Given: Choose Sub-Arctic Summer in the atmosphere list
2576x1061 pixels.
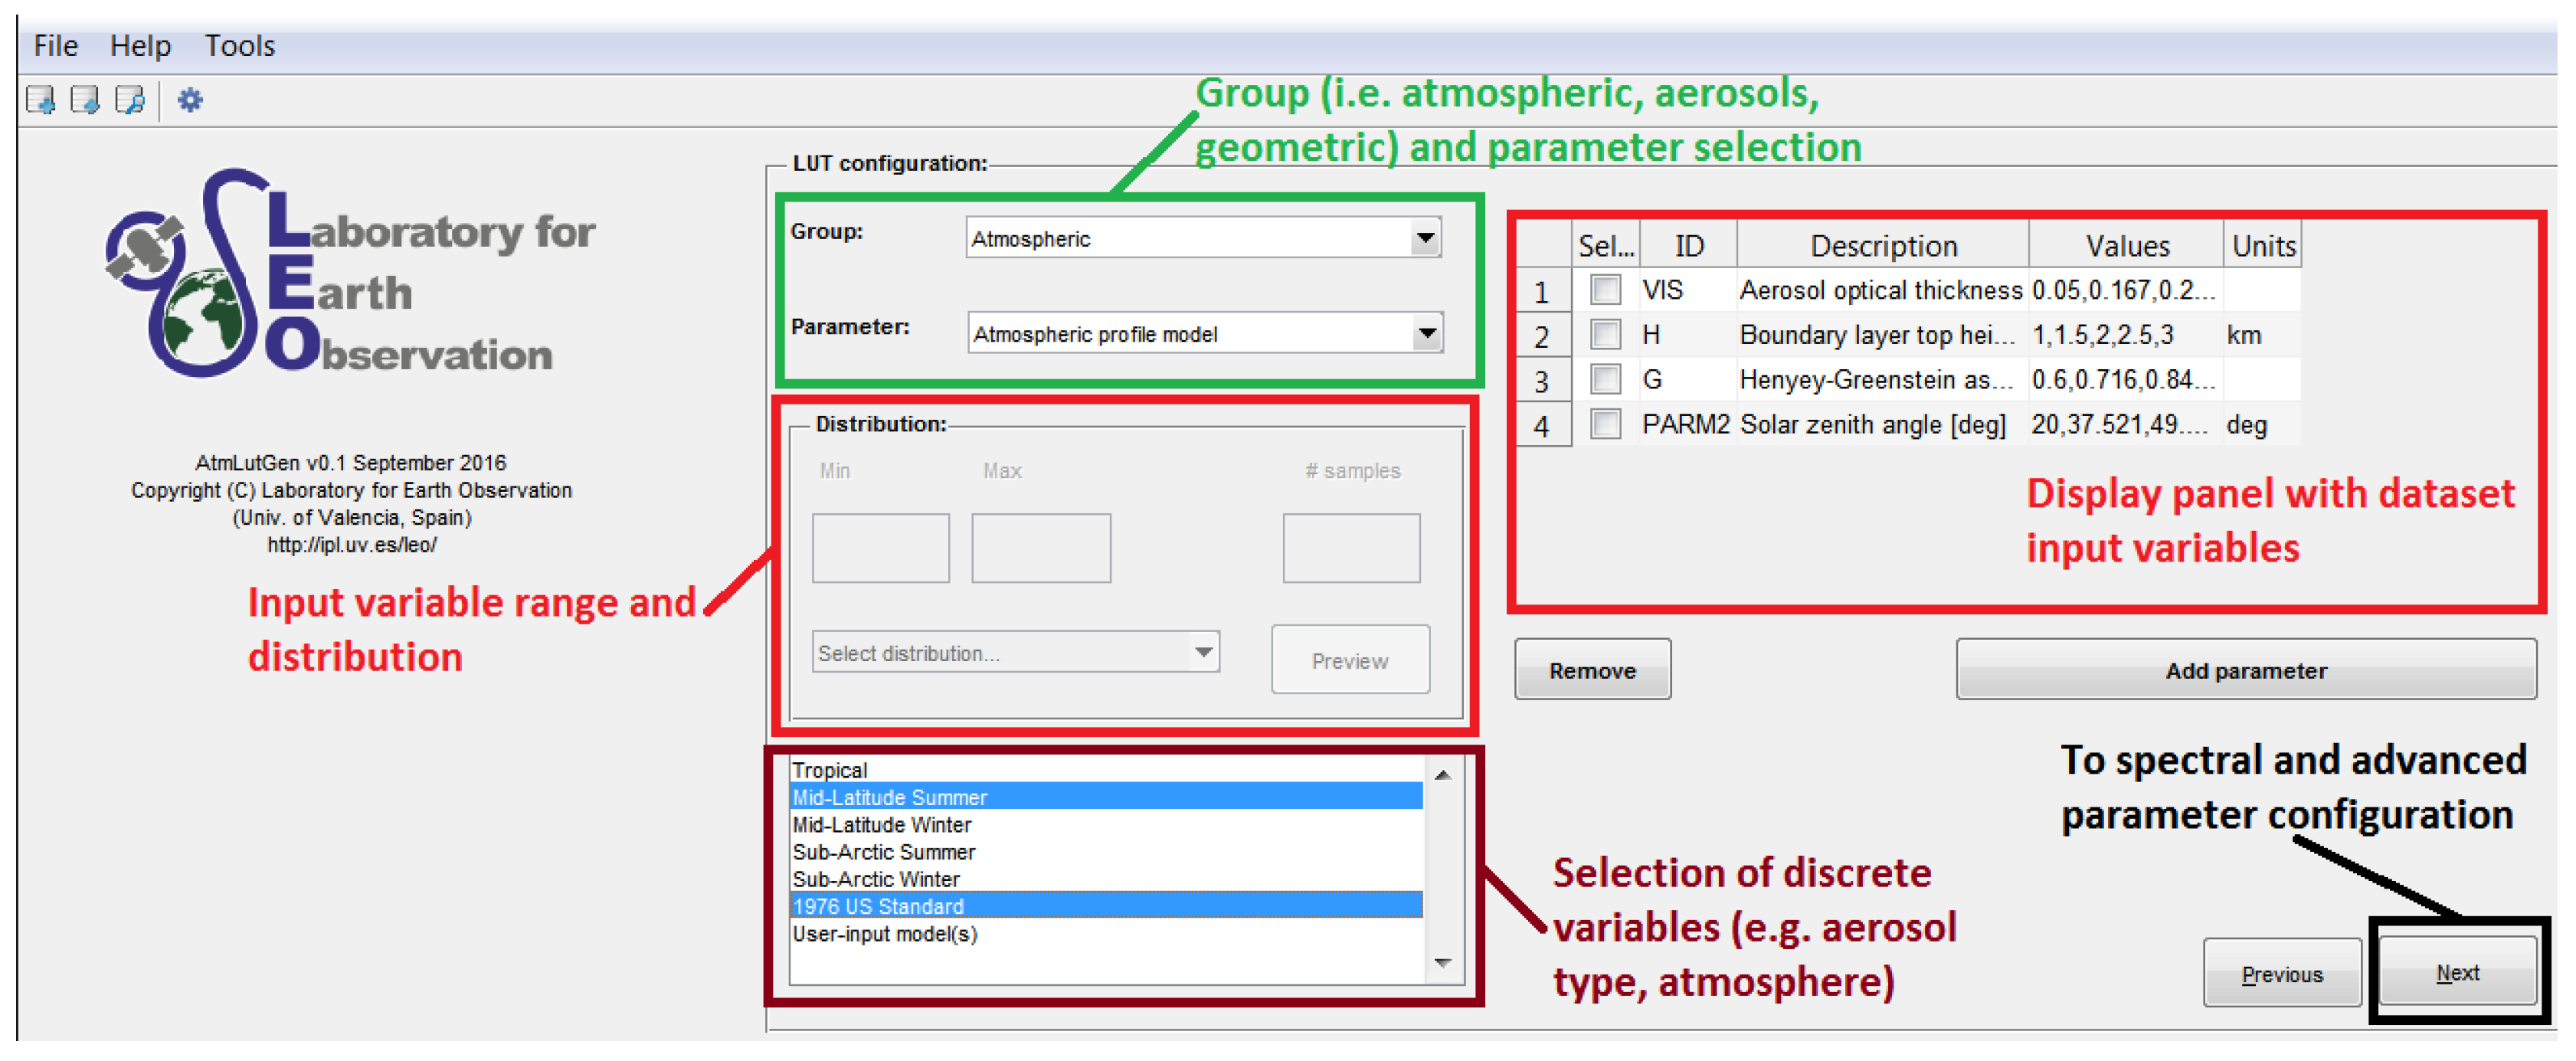Looking at the screenshot, I should [883, 852].
